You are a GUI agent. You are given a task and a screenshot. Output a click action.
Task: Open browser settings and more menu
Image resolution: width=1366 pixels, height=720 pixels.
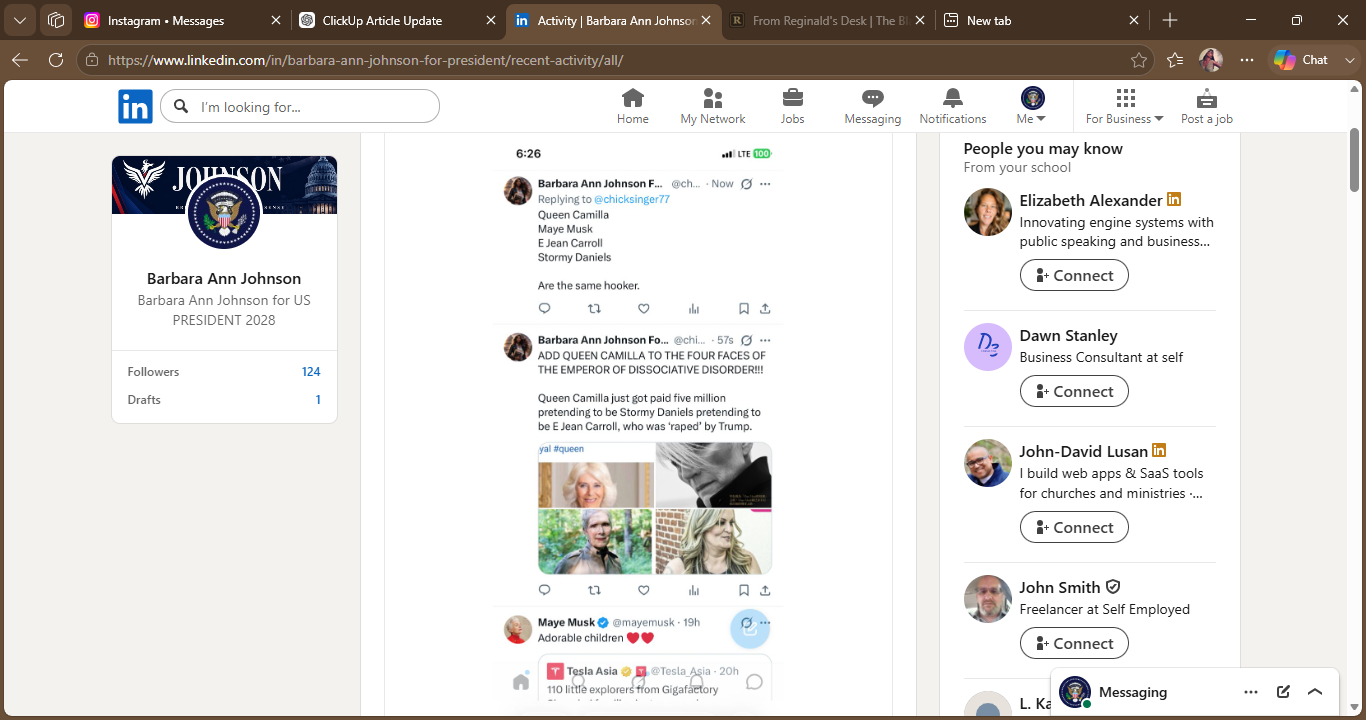click(x=1246, y=60)
